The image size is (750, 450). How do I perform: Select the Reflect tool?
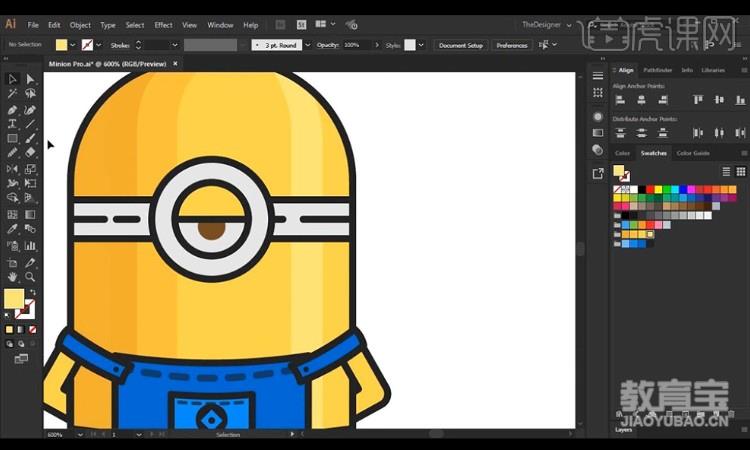coord(12,169)
